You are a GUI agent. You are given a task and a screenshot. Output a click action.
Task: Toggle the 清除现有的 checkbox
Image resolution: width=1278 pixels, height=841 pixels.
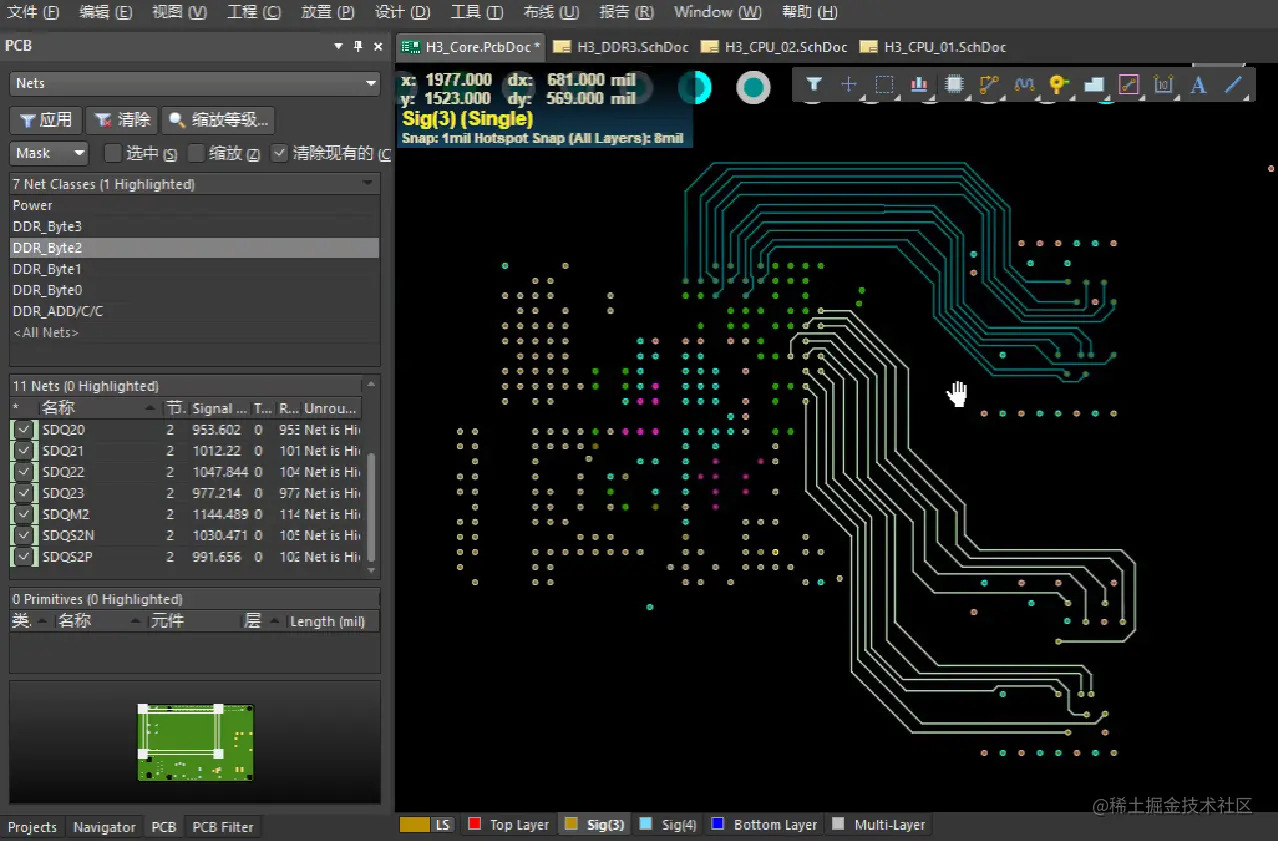point(280,153)
